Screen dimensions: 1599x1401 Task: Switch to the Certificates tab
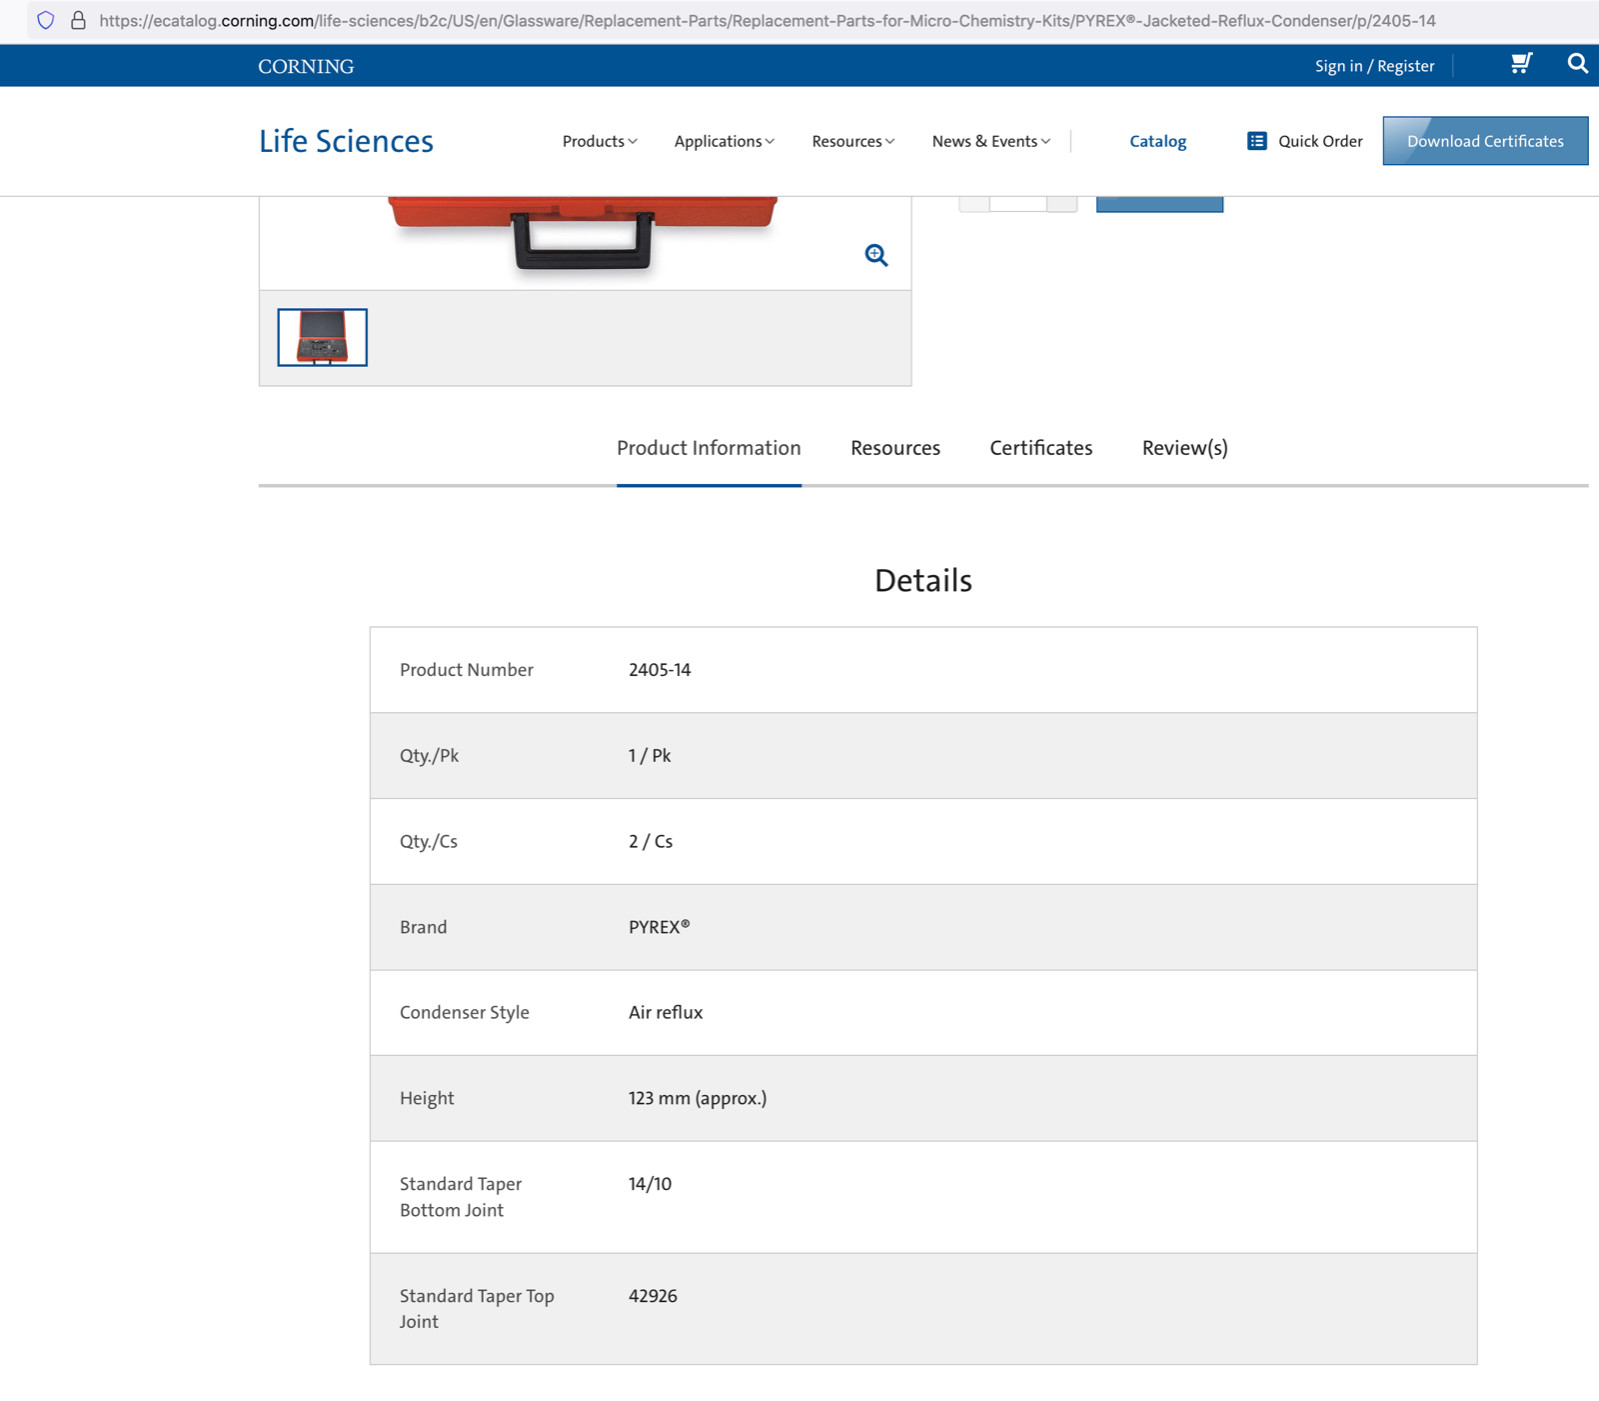[1041, 448]
